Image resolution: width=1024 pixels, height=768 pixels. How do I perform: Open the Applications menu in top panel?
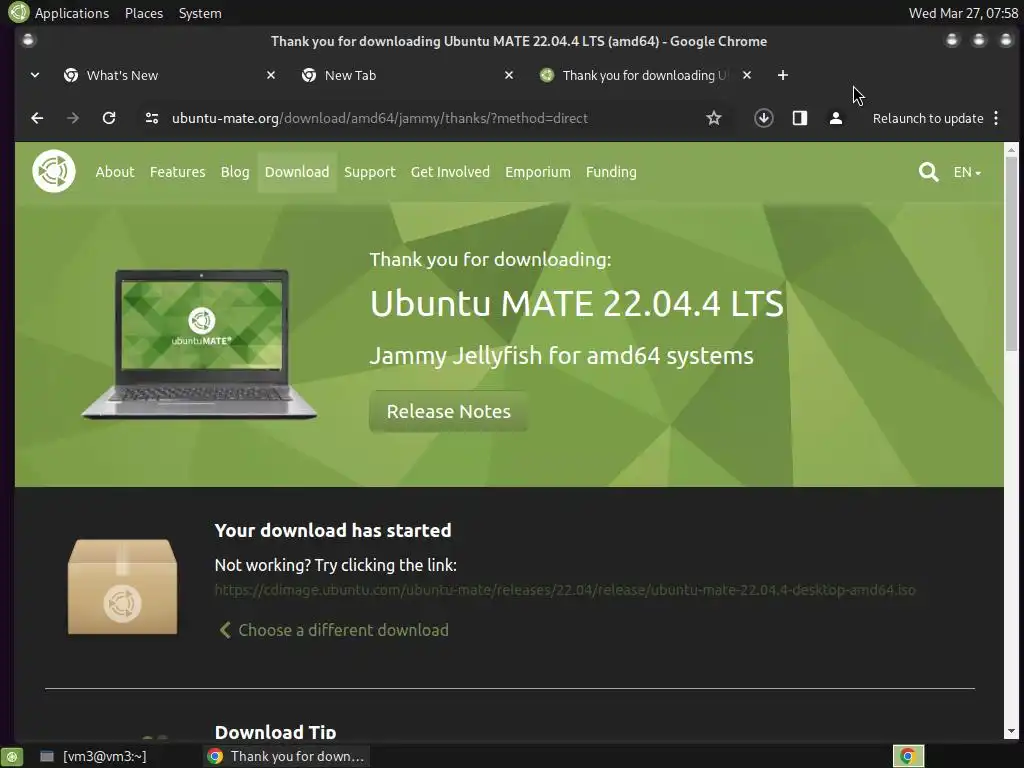(72, 13)
